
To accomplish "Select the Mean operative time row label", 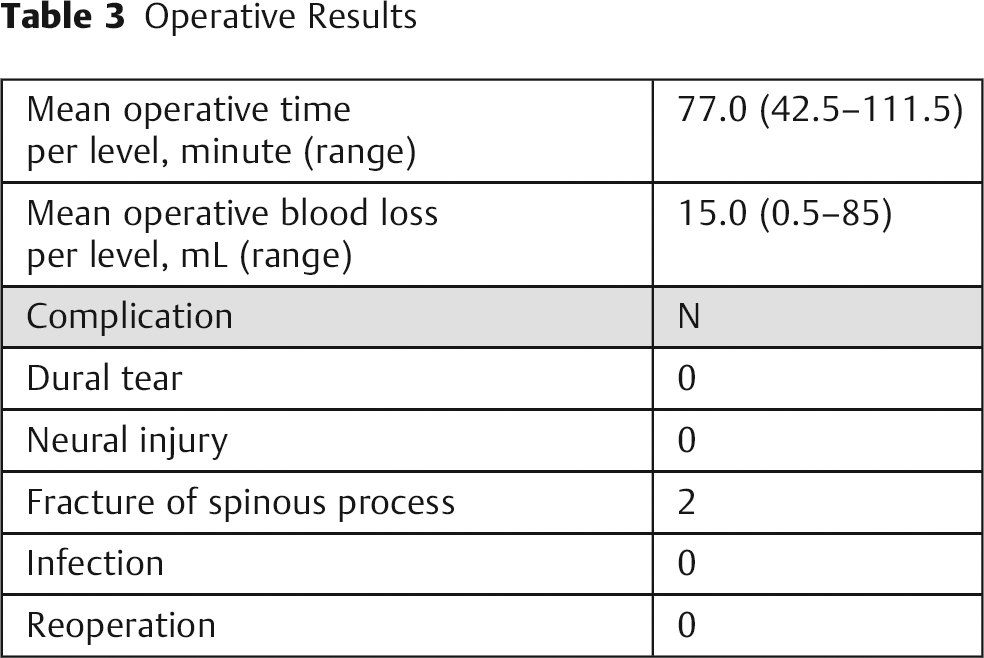I will [x=221, y=130].
